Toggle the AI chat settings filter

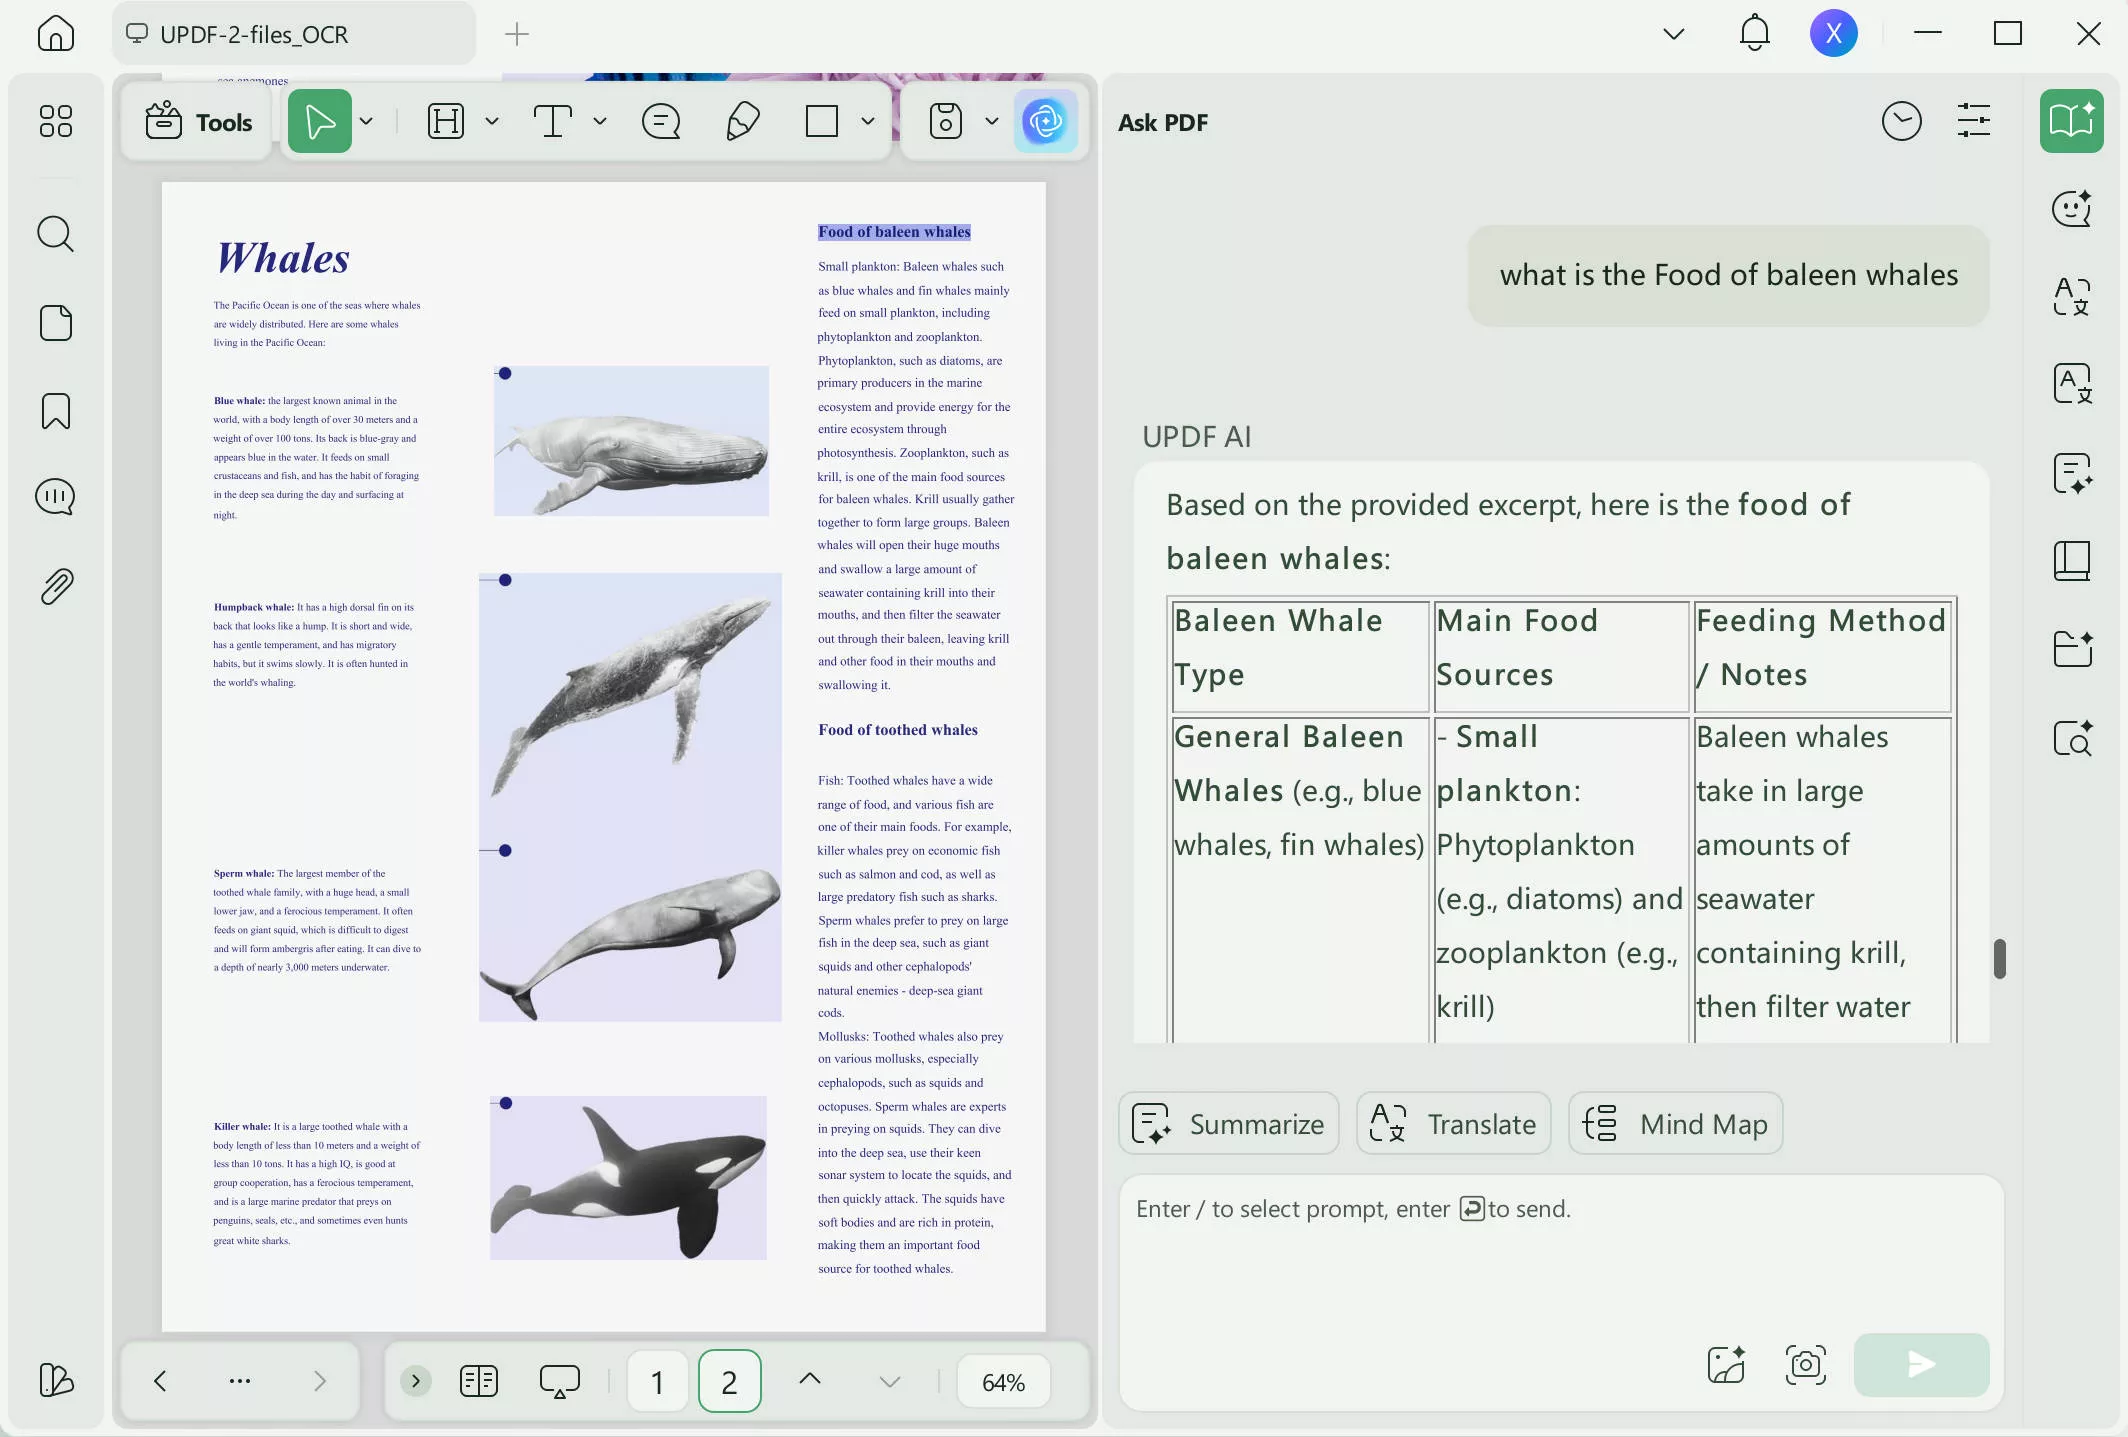1973,120
